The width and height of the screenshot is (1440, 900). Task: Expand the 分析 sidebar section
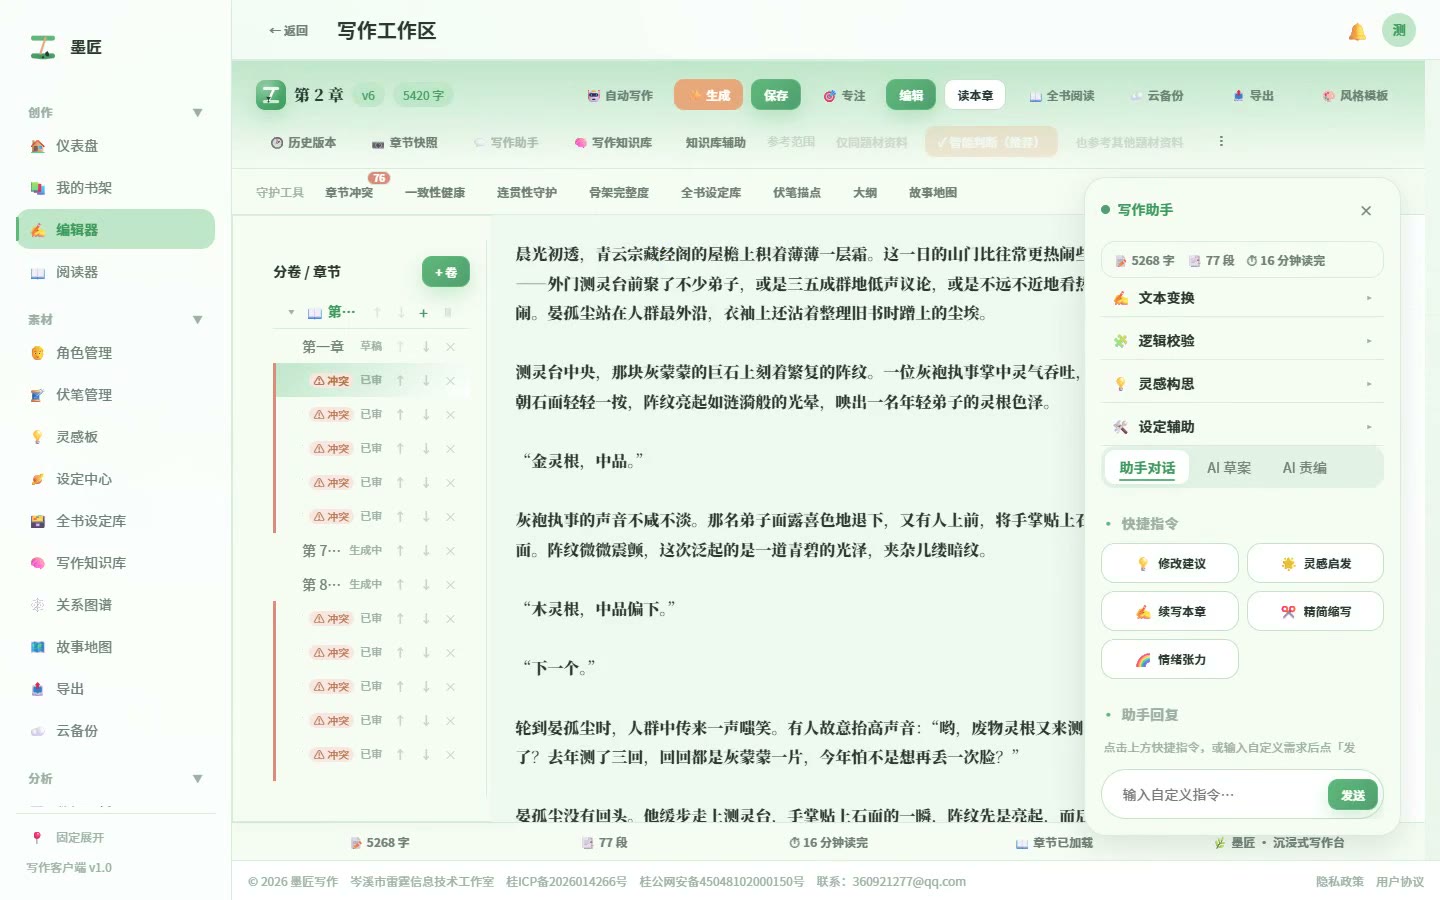point(197,779)
